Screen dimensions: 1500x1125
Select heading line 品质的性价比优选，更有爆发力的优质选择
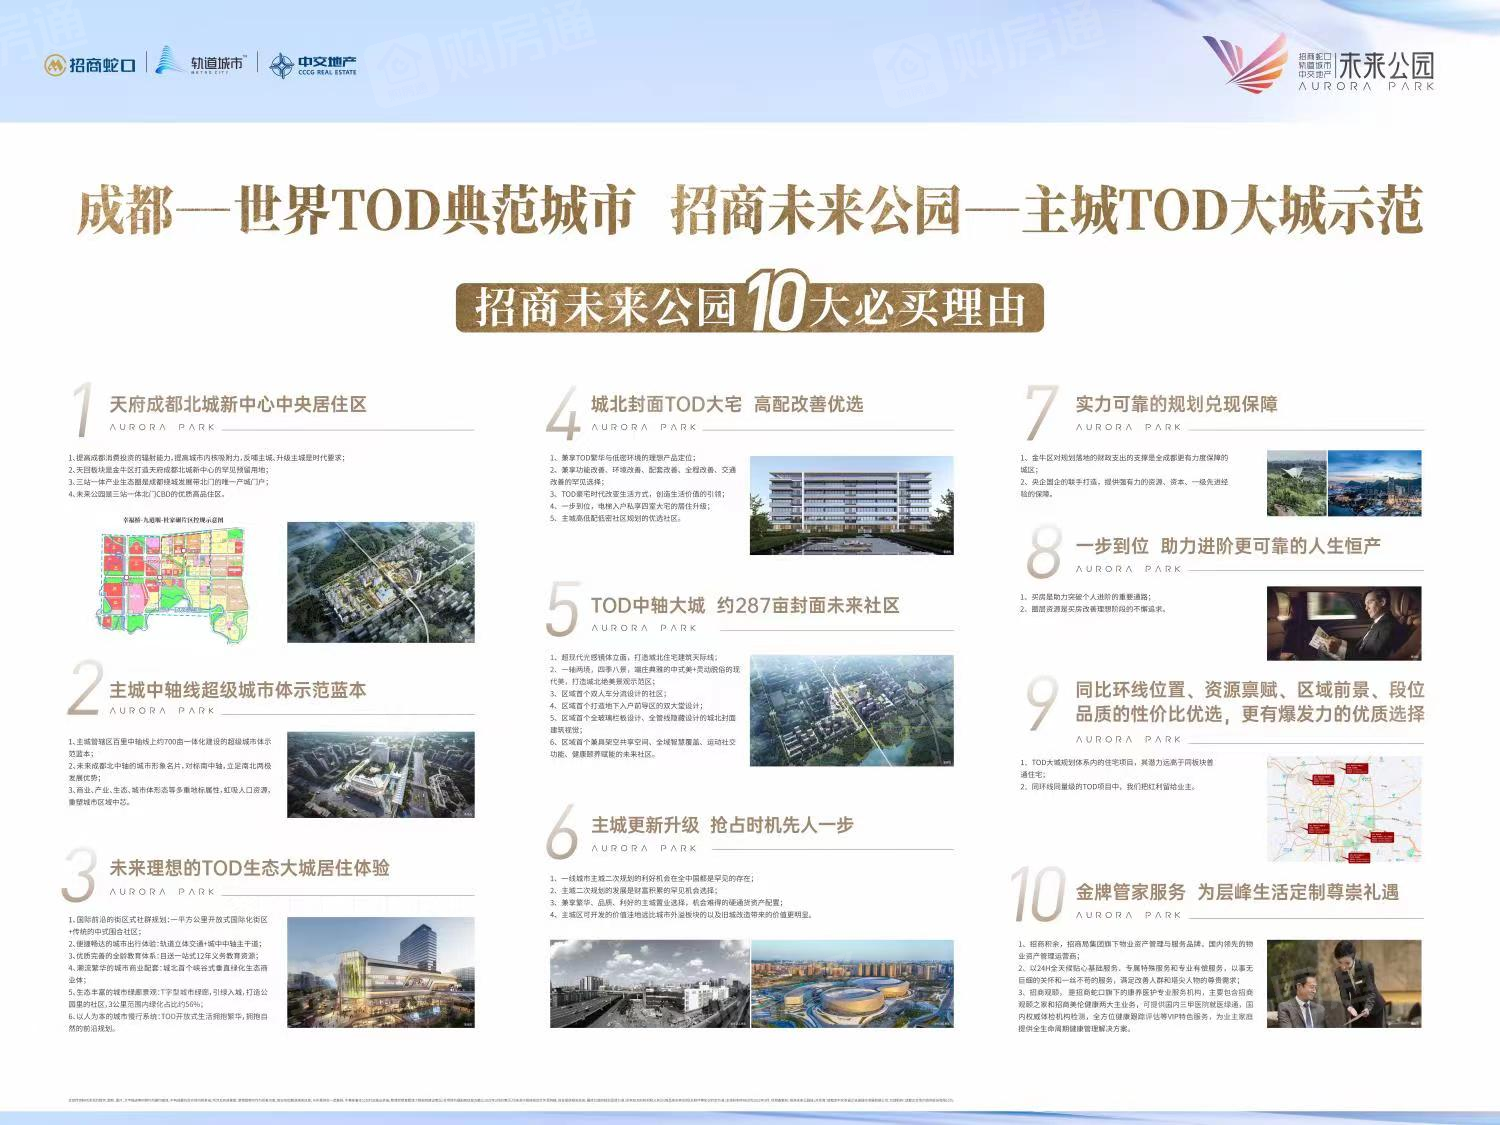1250,714
